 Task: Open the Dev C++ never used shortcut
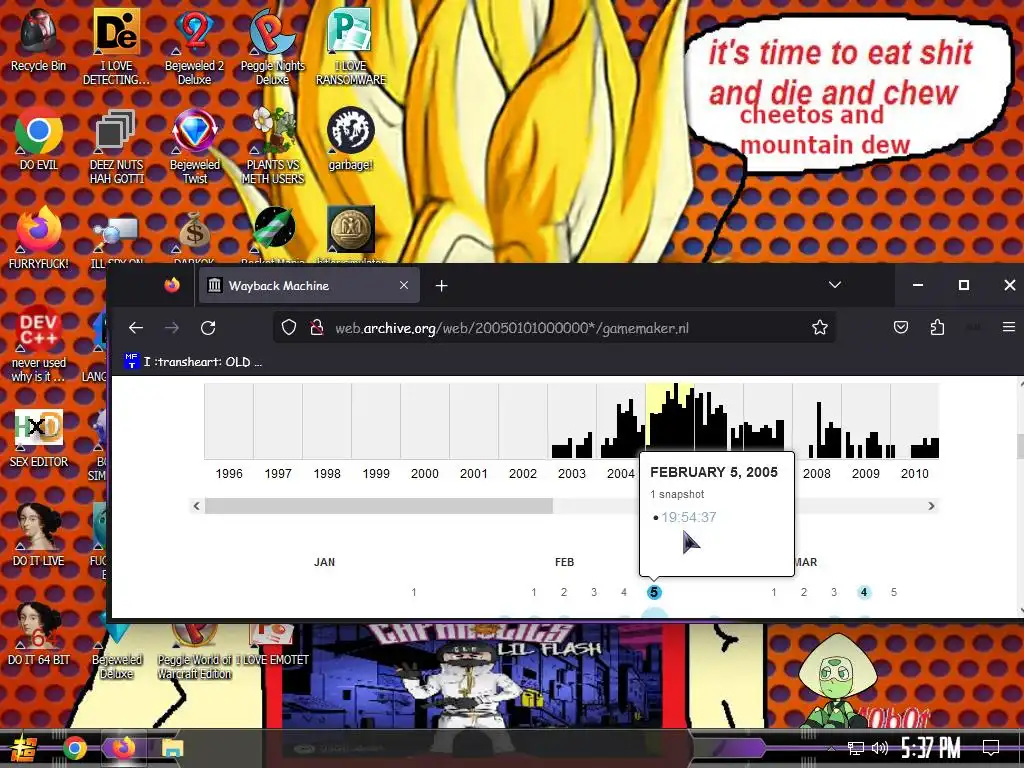[x=39, y=343]
